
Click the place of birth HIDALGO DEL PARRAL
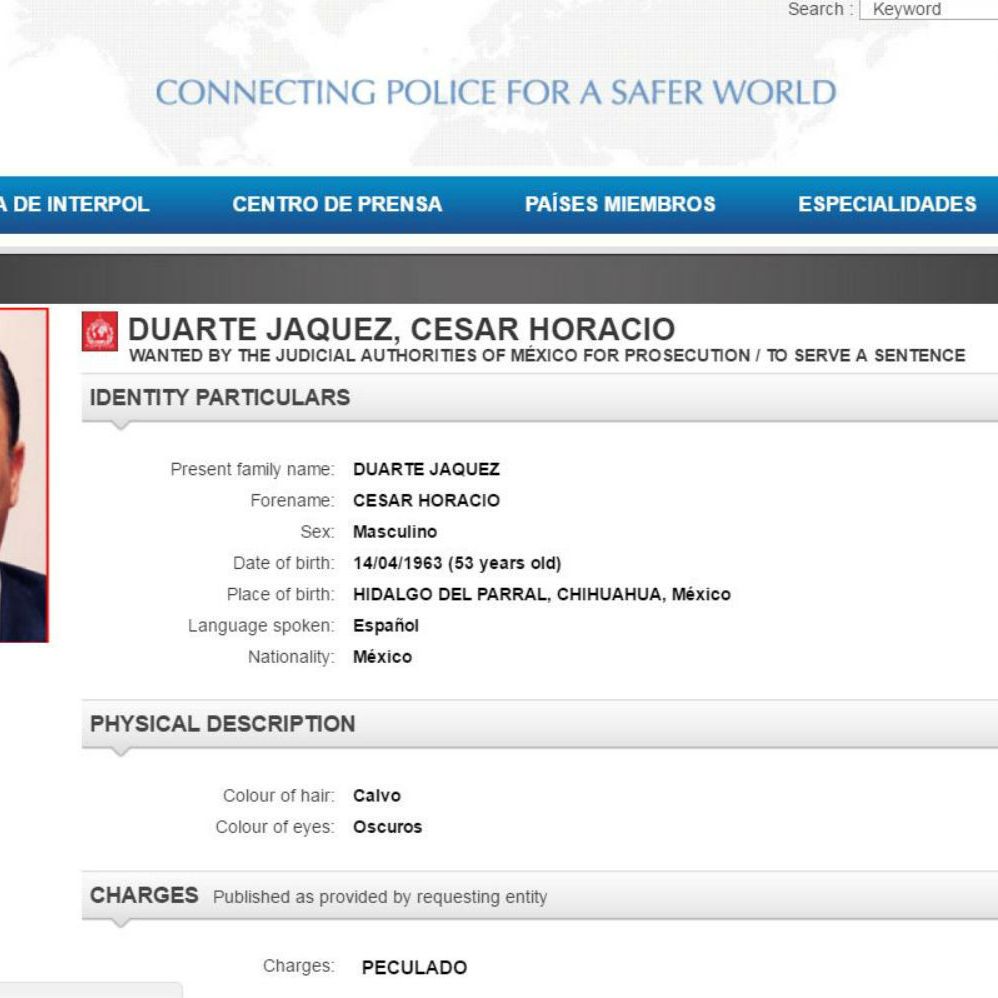click(x=451, y=594)
